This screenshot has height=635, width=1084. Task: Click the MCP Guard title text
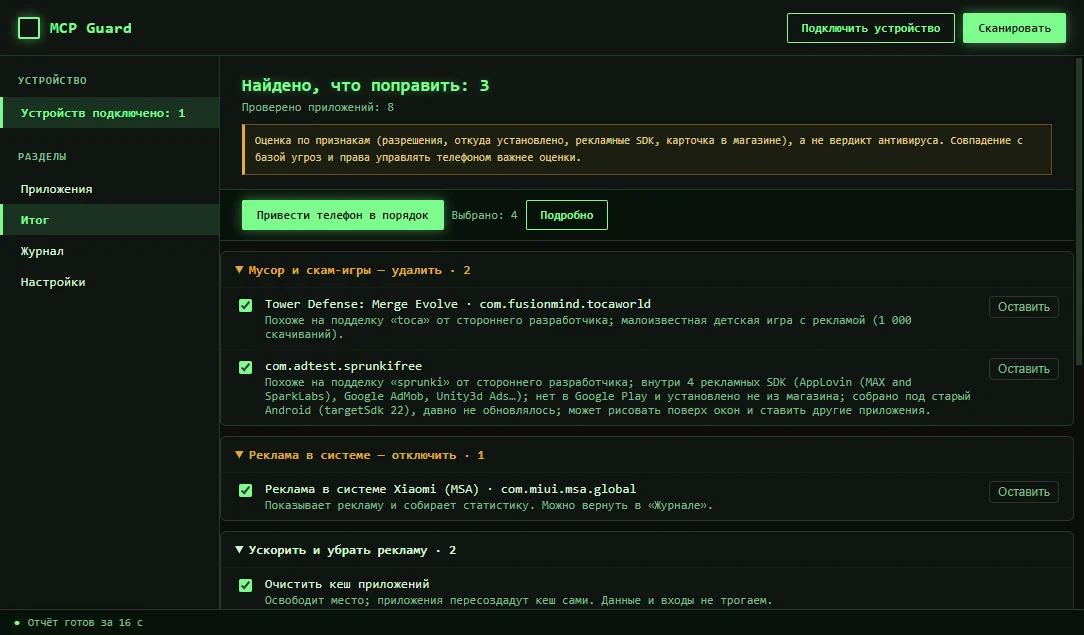91,28
